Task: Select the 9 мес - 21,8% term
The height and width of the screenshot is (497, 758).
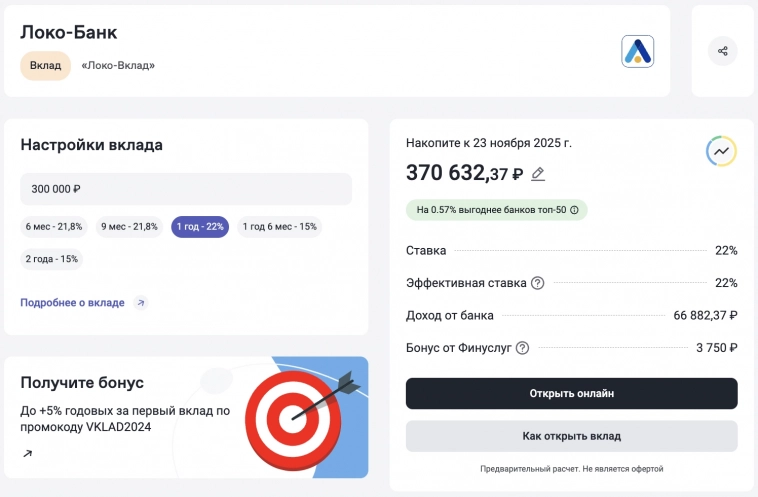Action: click(129, 226)
